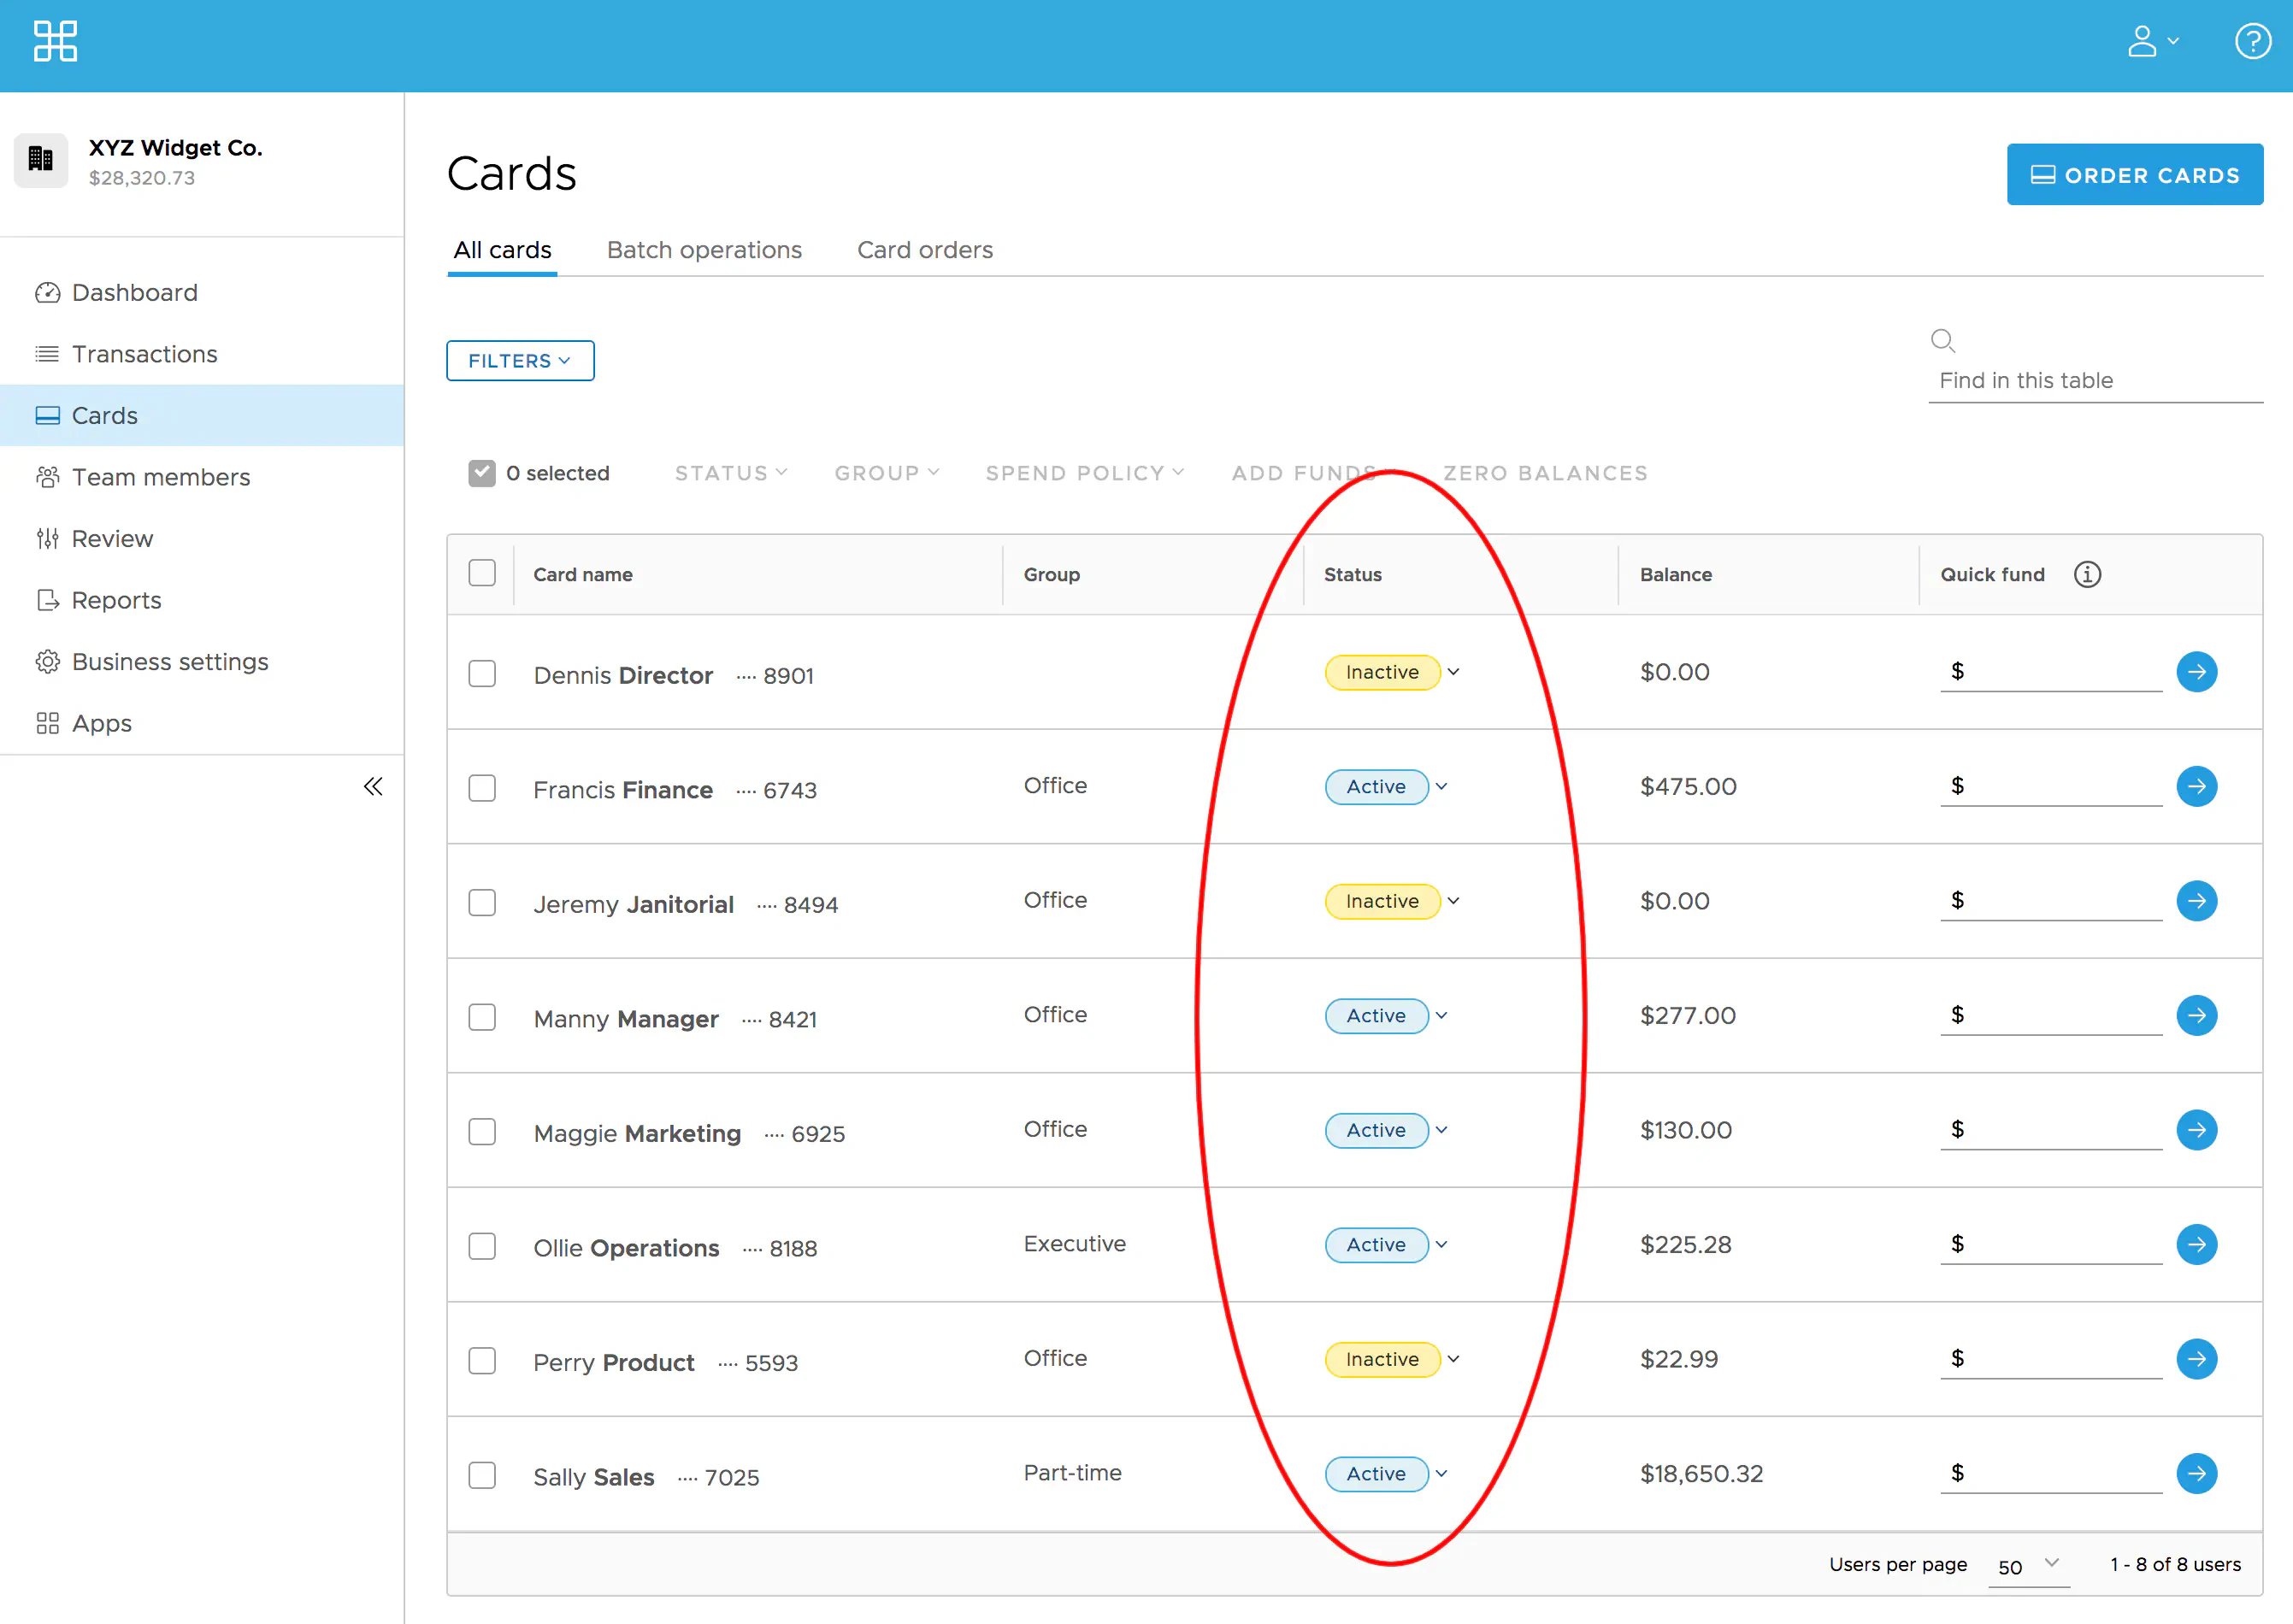The width and height of the screenshot is (2293, 1624).
Task: Click the search magnifier icon
Action: pos(1942,341)
